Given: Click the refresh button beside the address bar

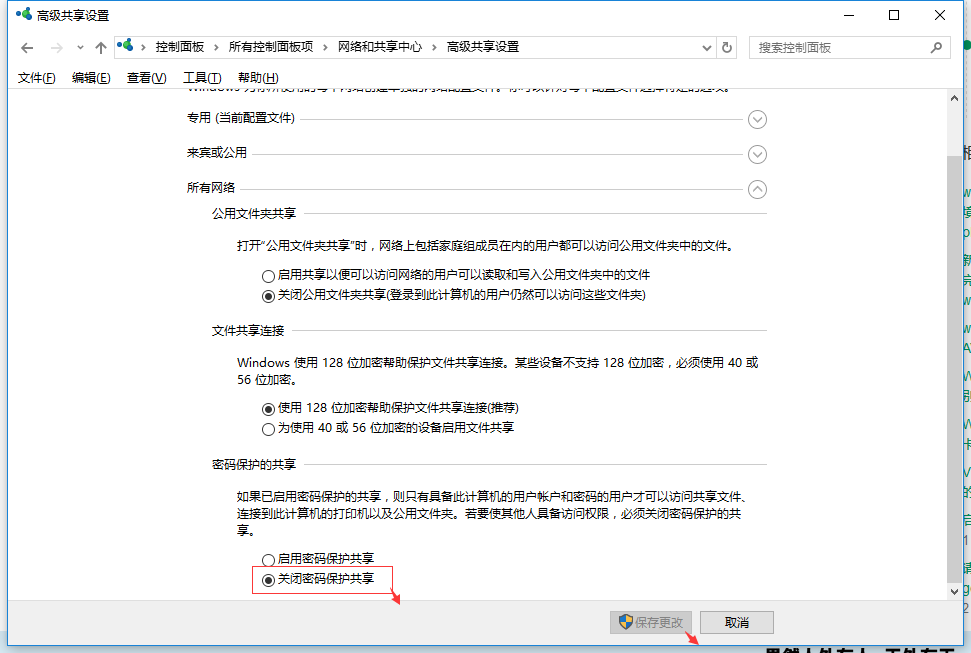Looking at the screenshot, I should (x=727, y=47).
